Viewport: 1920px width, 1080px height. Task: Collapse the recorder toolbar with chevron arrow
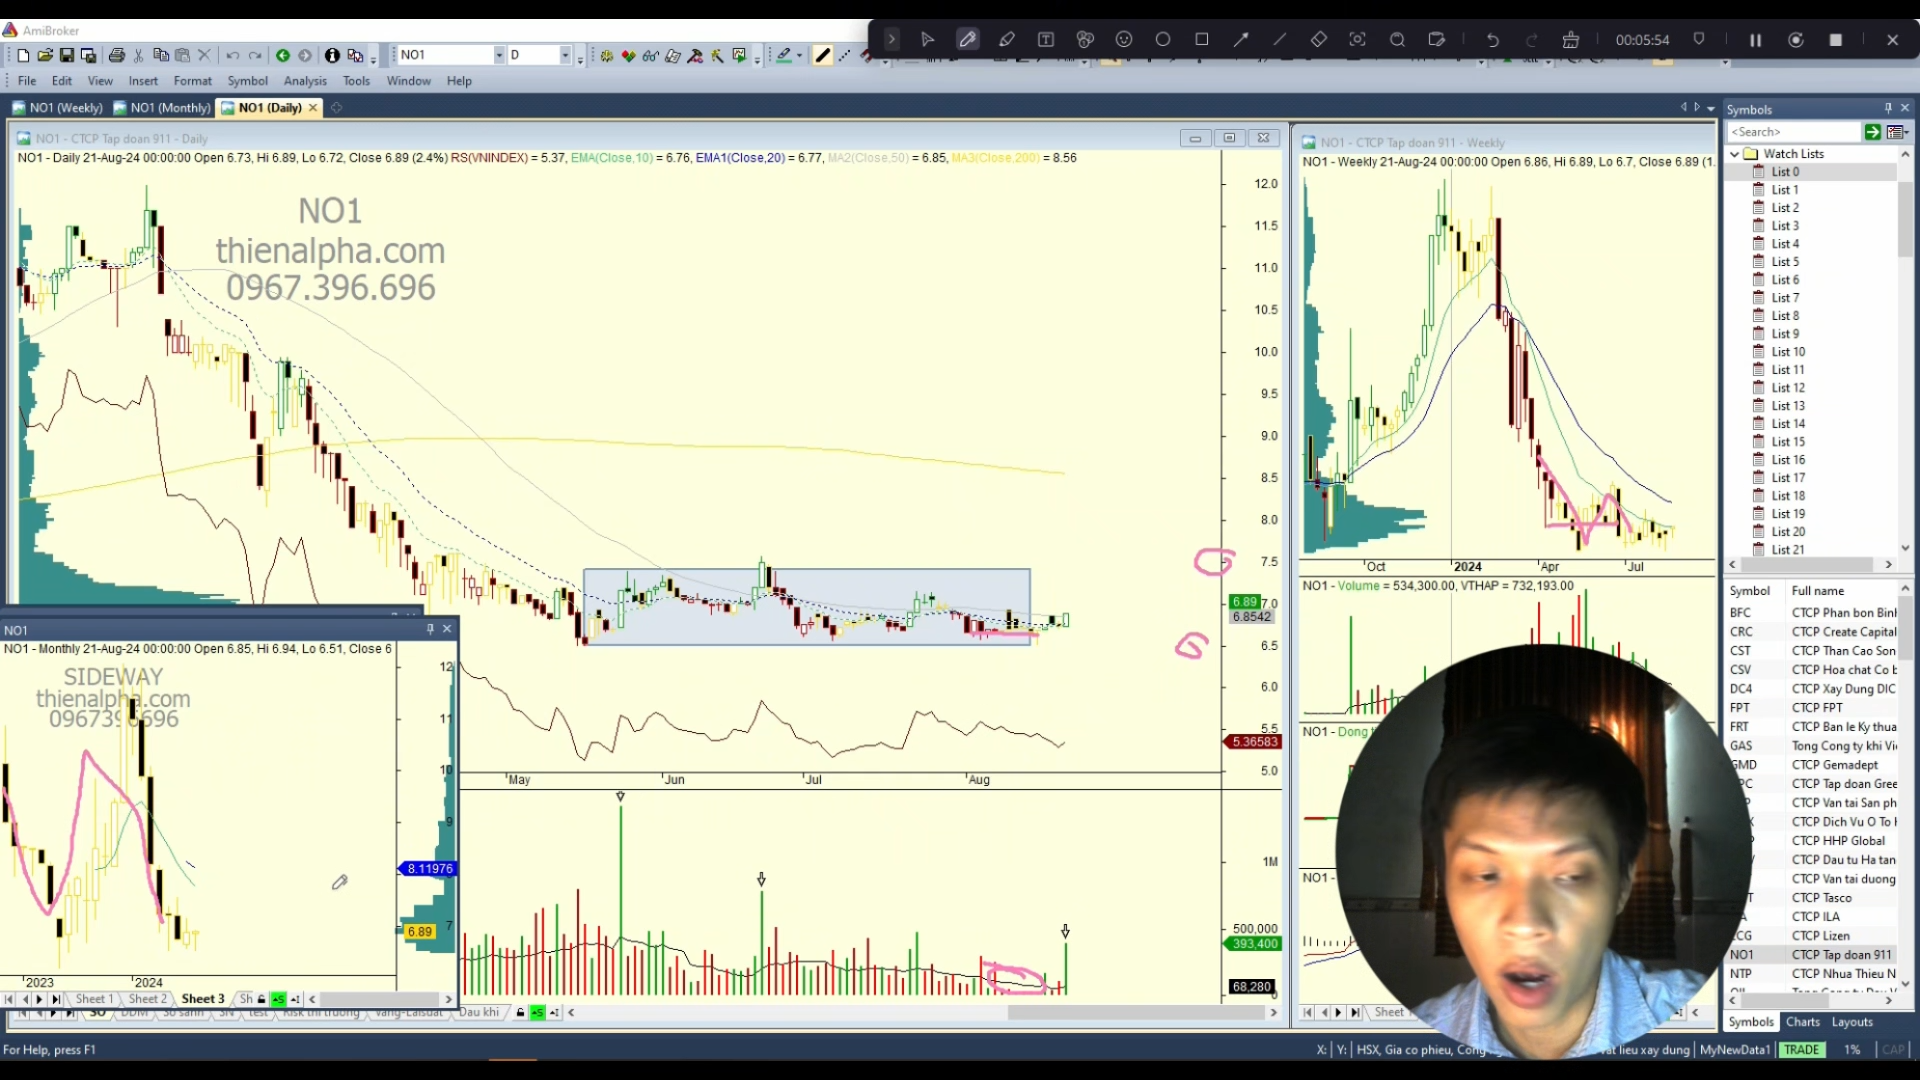(892, 40)
